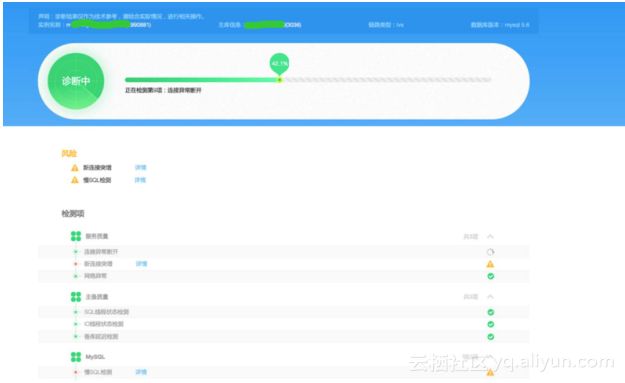
Task: Click green check icon on IO线程状态检测 row
Action: [491, 324]
